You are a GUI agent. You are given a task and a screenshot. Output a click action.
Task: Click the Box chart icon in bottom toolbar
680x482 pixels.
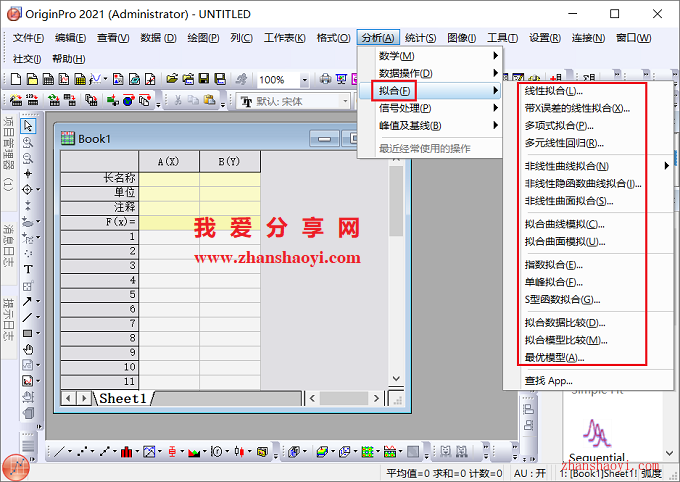(172, 452)
